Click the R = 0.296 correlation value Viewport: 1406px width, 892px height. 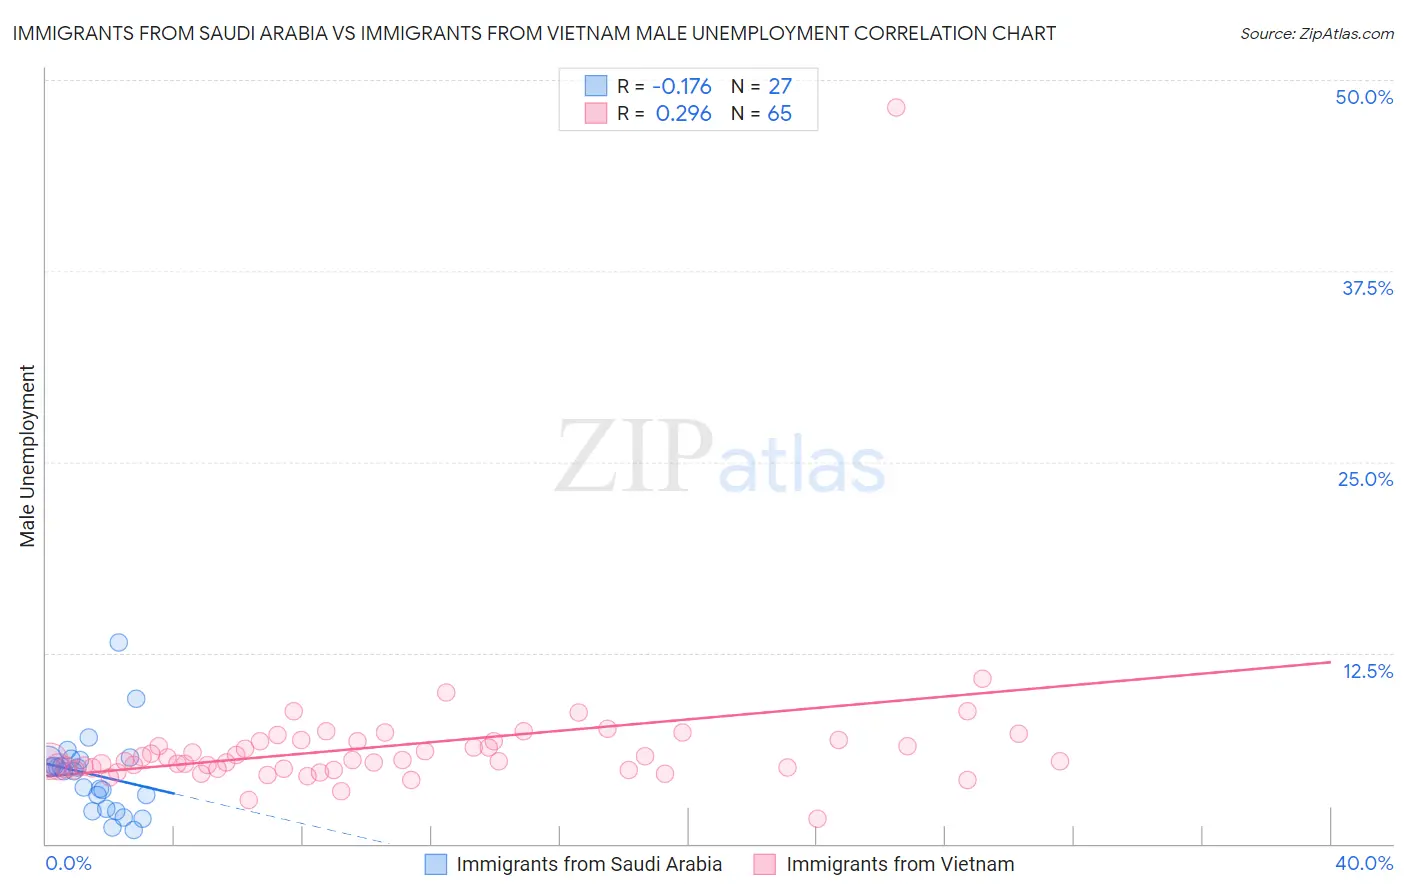664,113
